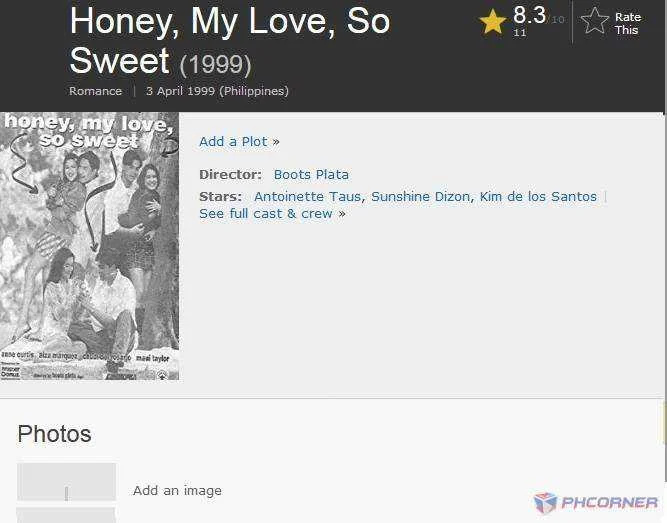
Task: Open Kim de los Santos's profile
Action: 538,197
